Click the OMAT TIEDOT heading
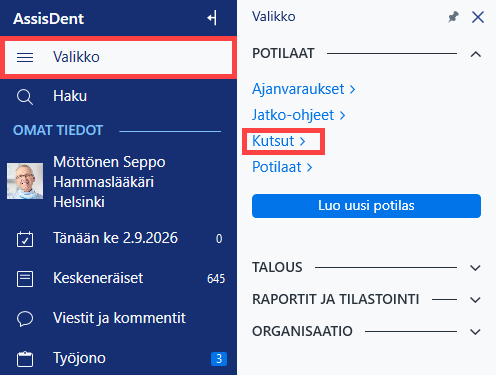This screenshot has height=375, width=496. pos(58,130)
